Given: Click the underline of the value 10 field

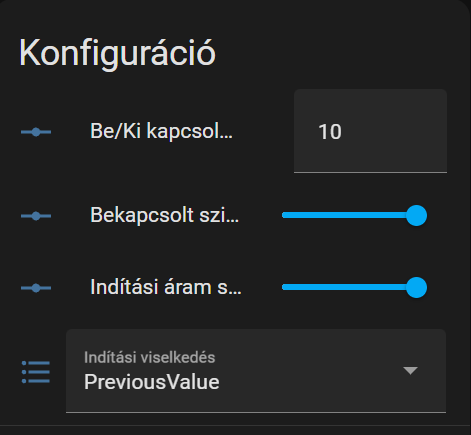Looking at the screenshot, I should [370, 172].
